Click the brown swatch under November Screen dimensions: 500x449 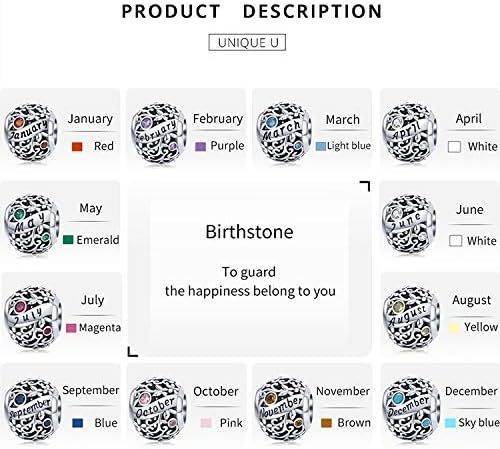point(326,423)
